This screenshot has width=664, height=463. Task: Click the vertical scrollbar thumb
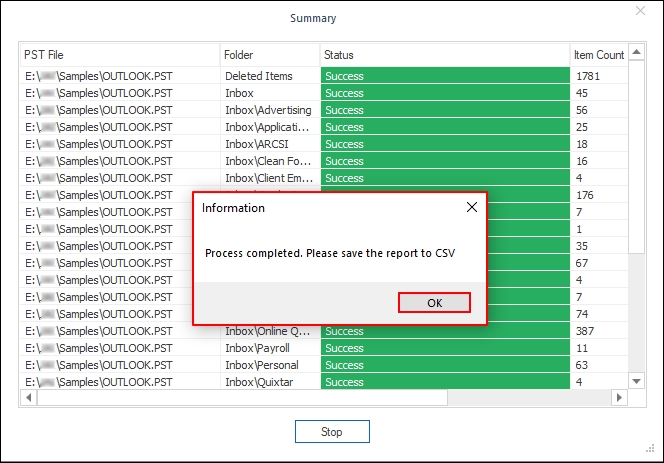tap(636, 157)
